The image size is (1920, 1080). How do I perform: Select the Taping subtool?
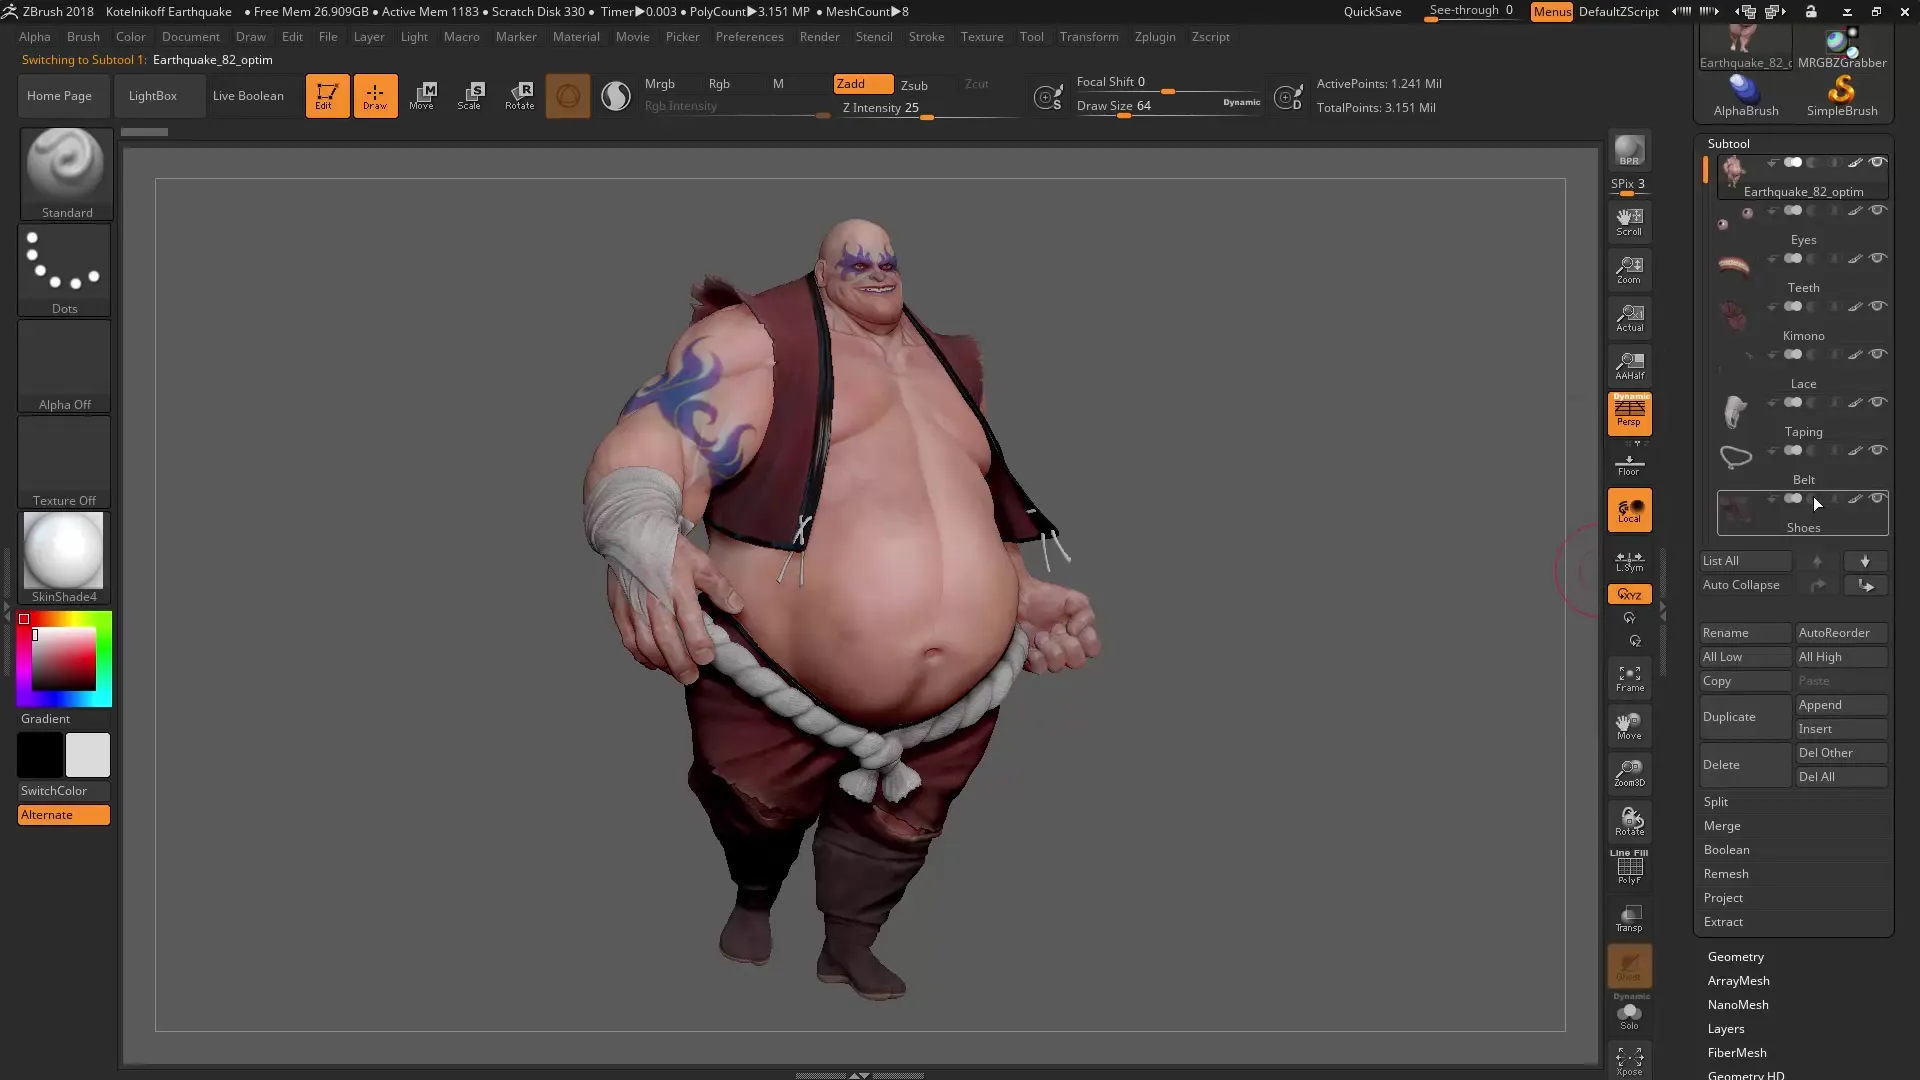pyautogui.click(x=1803, y=418)
